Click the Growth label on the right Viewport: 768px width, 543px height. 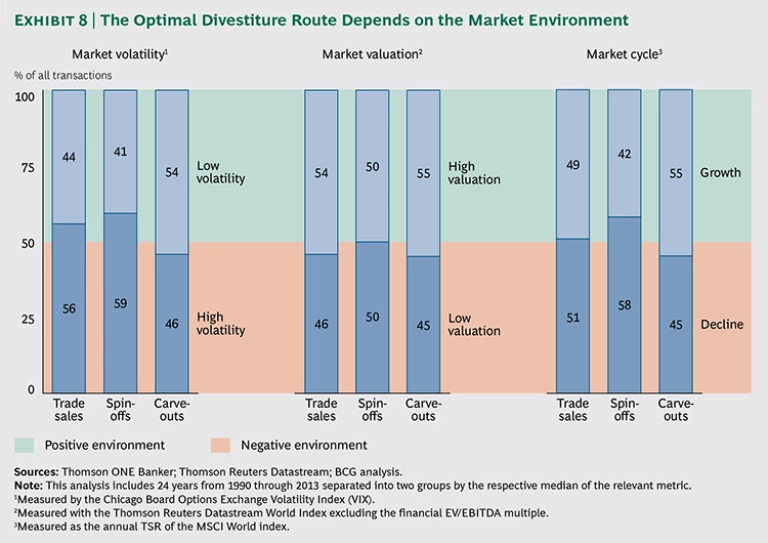tap(720, 172)
